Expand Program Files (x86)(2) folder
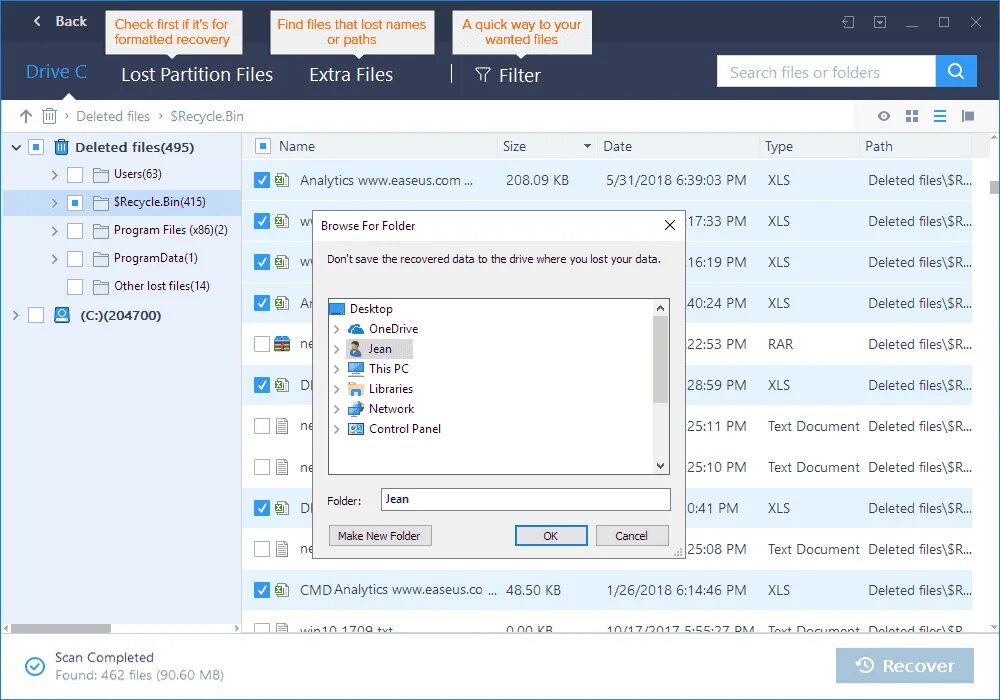This screenshot has width=1000, height=700. point(54,231)
